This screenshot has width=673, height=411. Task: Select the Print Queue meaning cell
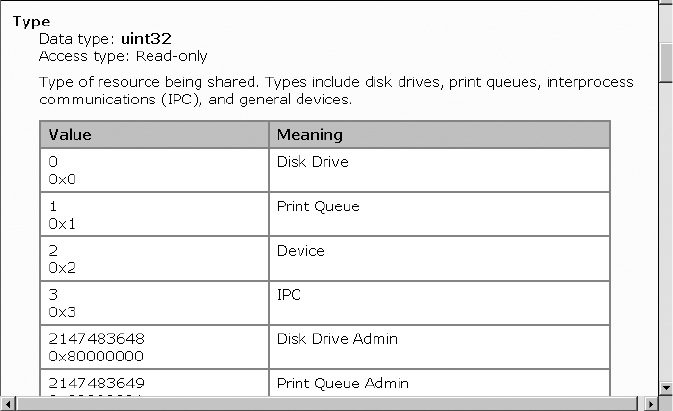tap(317, 206)
